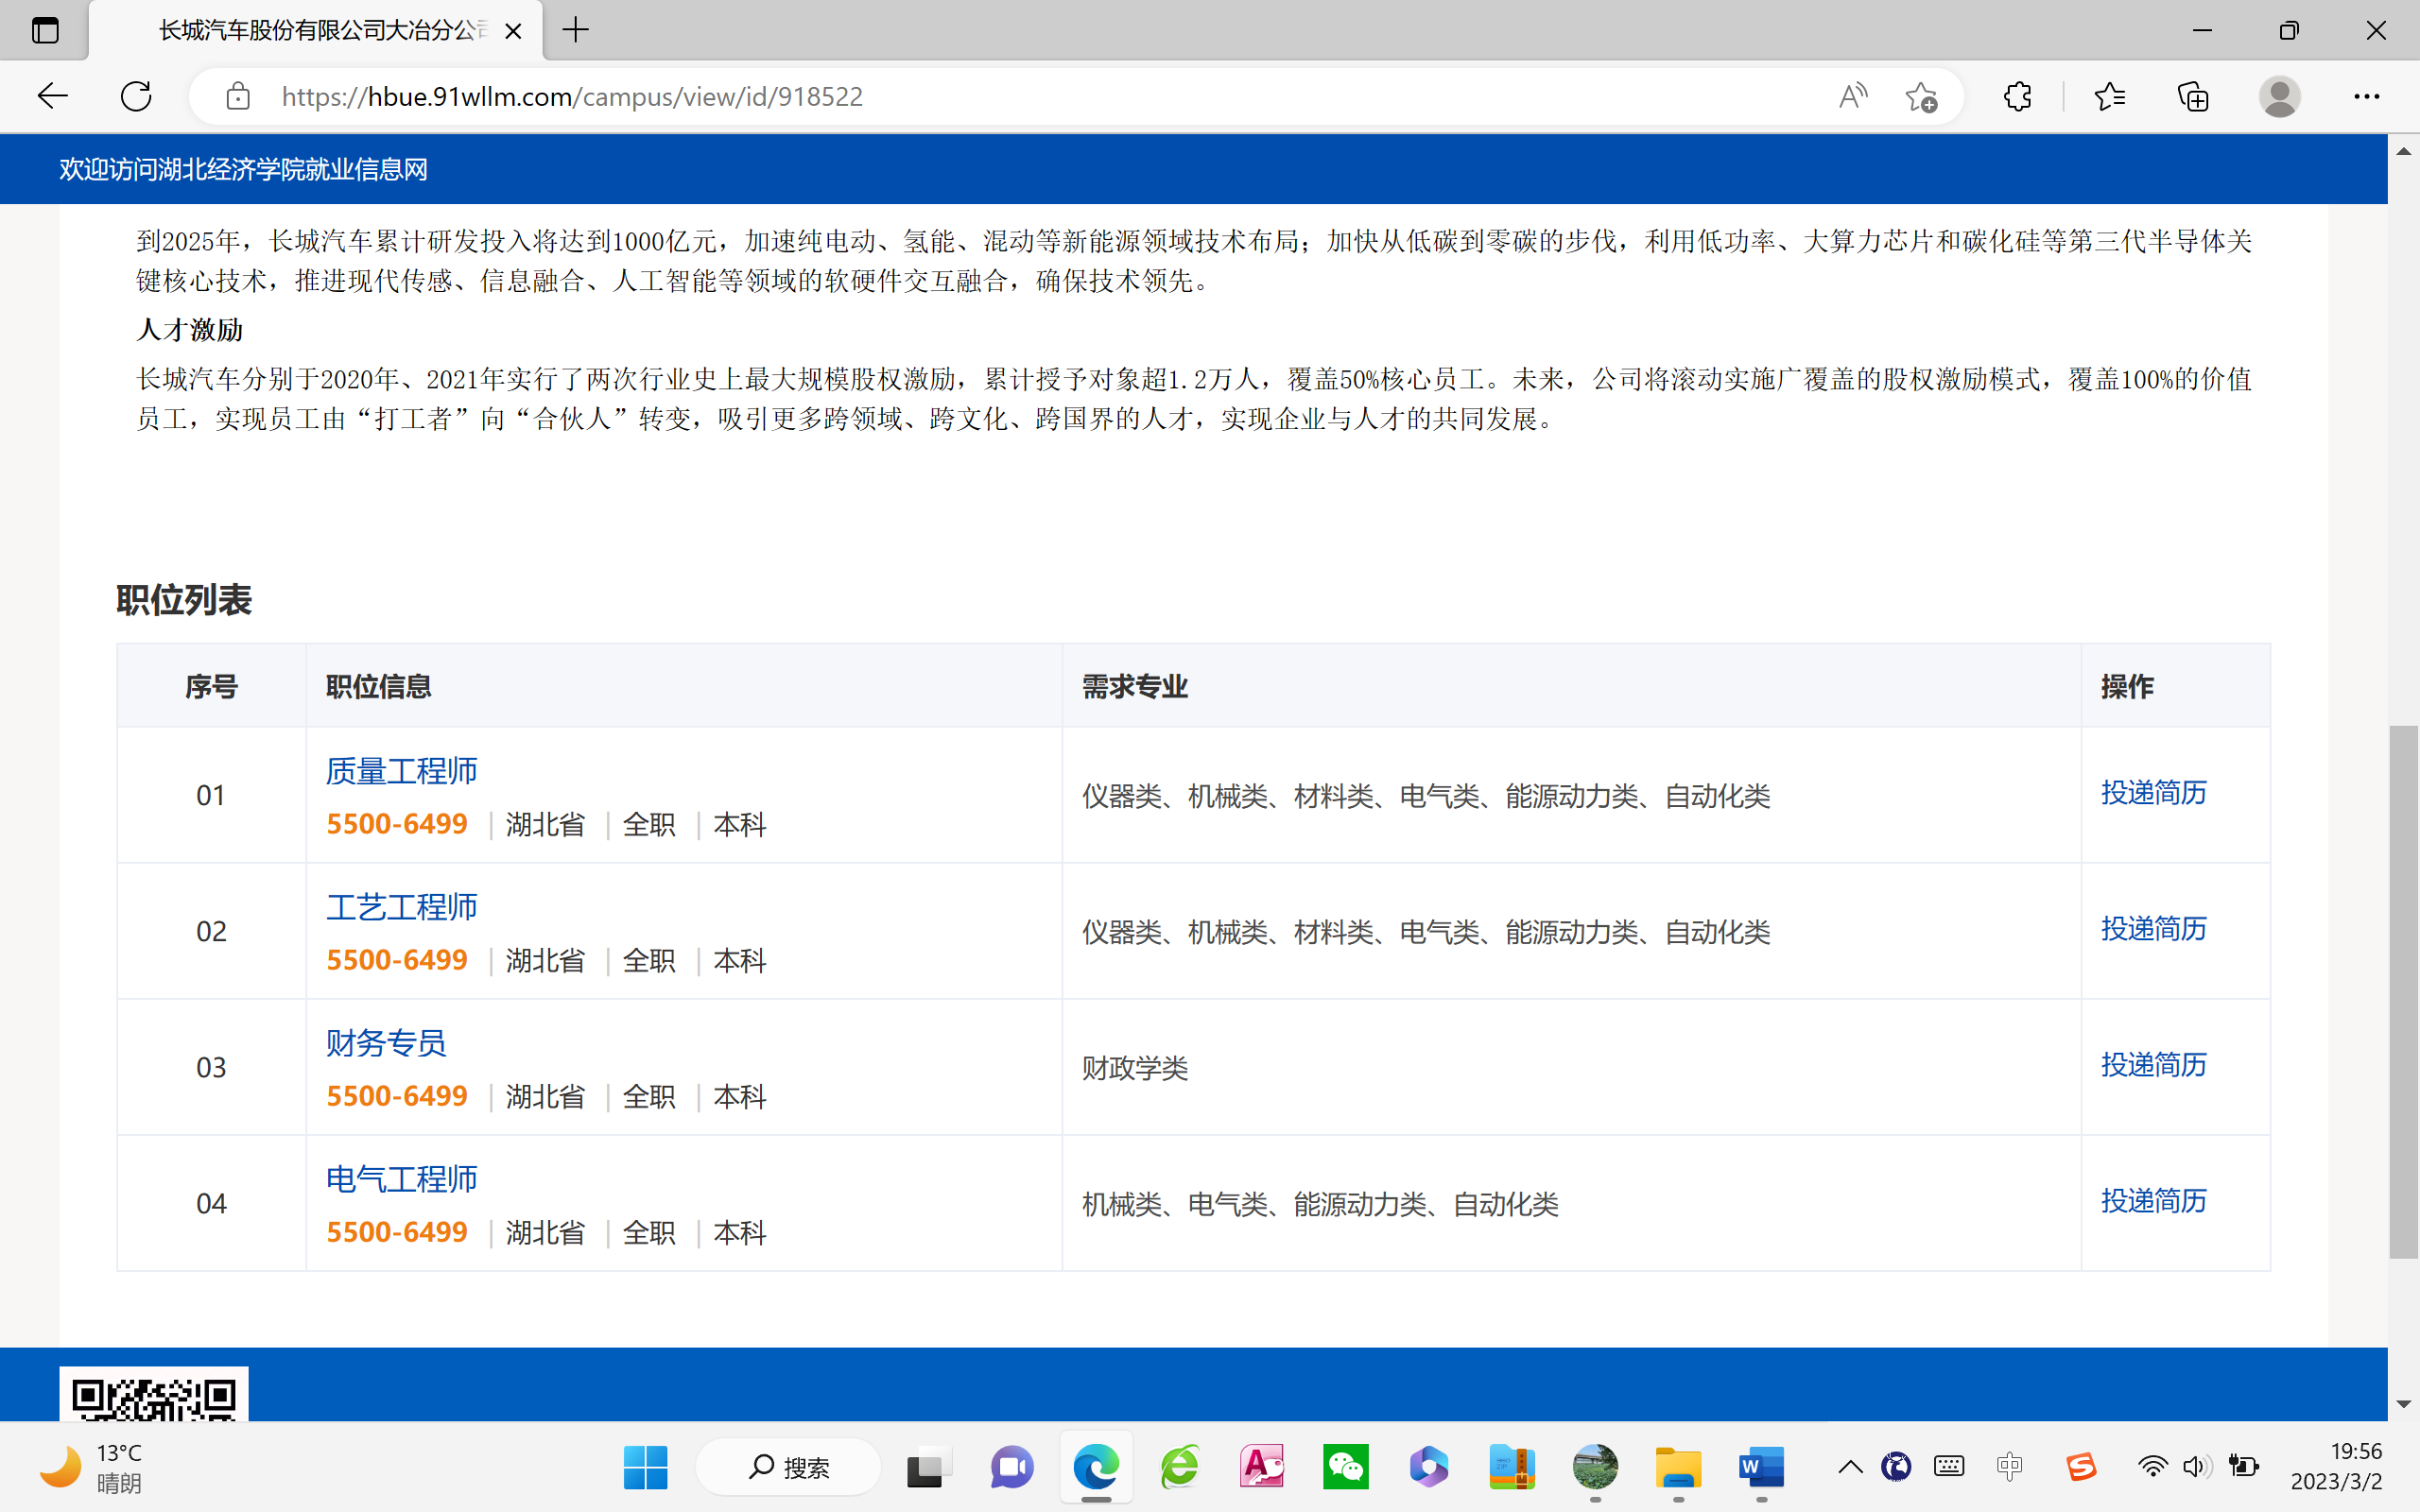This screenshot has width=2420, height=1512.
Task: Open the browser Extensions icon
Action: (2017, 96)
